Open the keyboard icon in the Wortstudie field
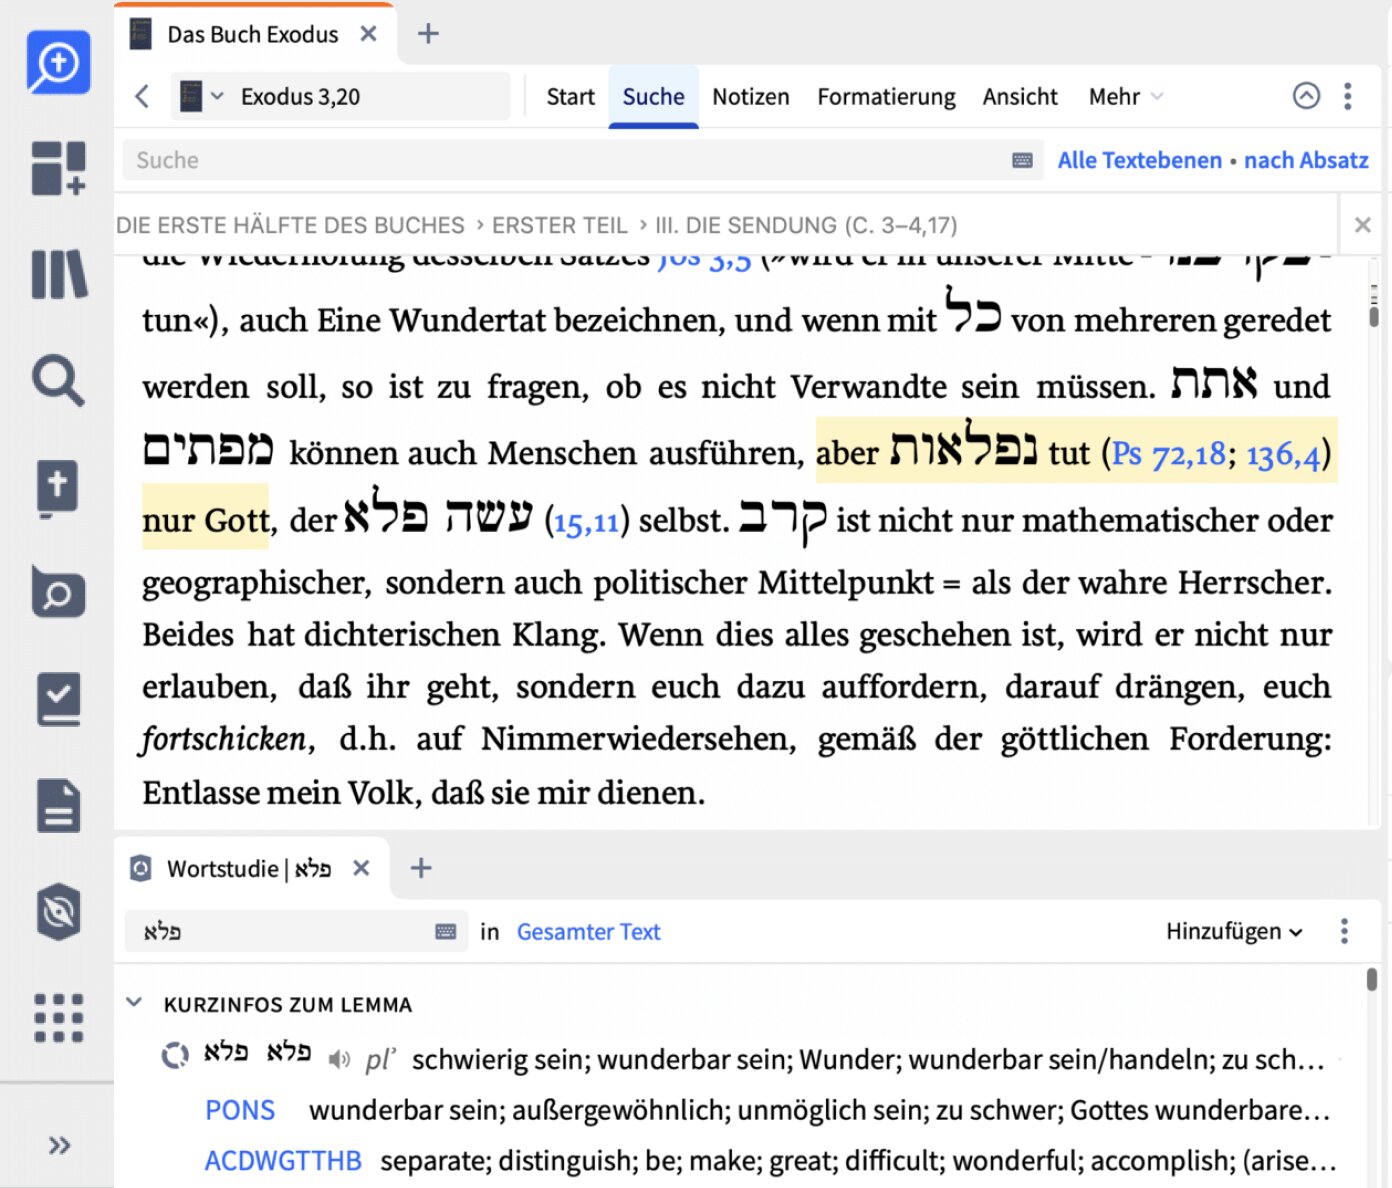 tap(446, 931)
